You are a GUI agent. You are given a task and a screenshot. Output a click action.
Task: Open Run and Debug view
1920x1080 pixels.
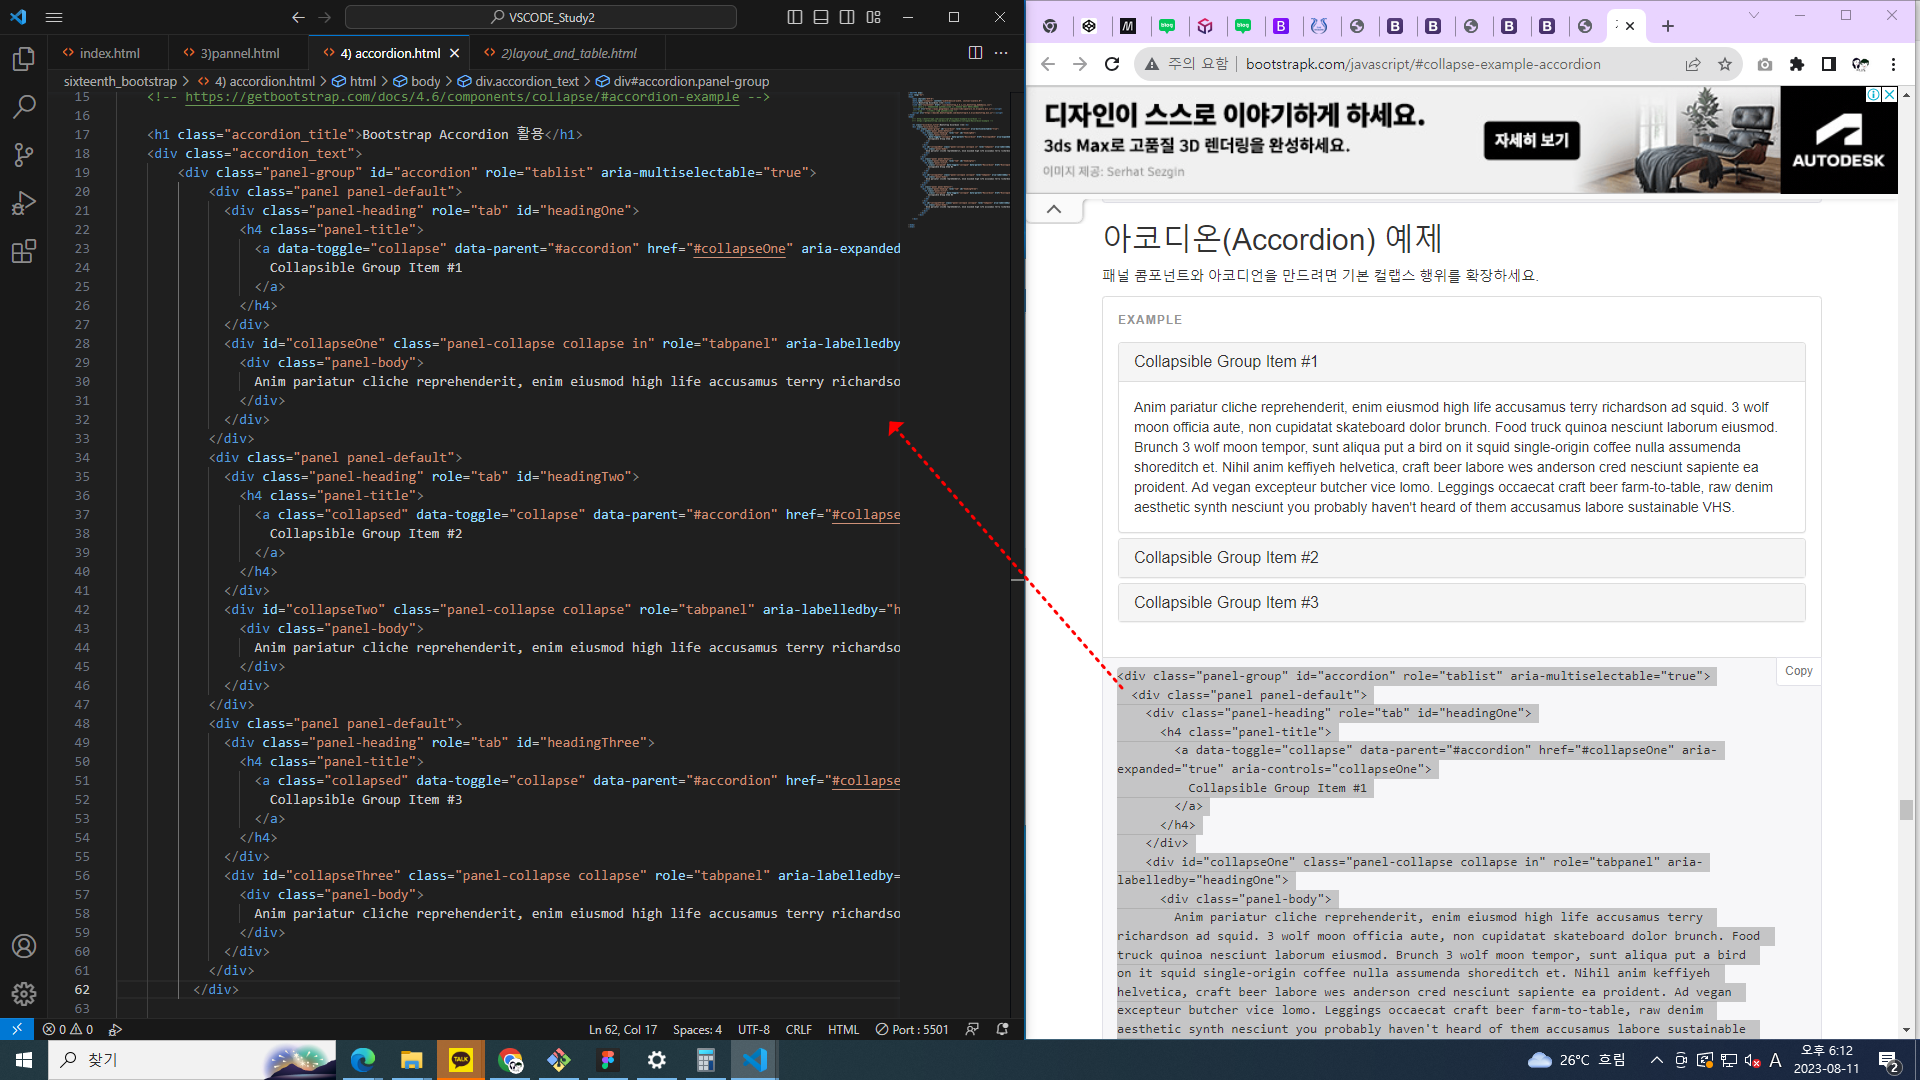pos(24,203)
